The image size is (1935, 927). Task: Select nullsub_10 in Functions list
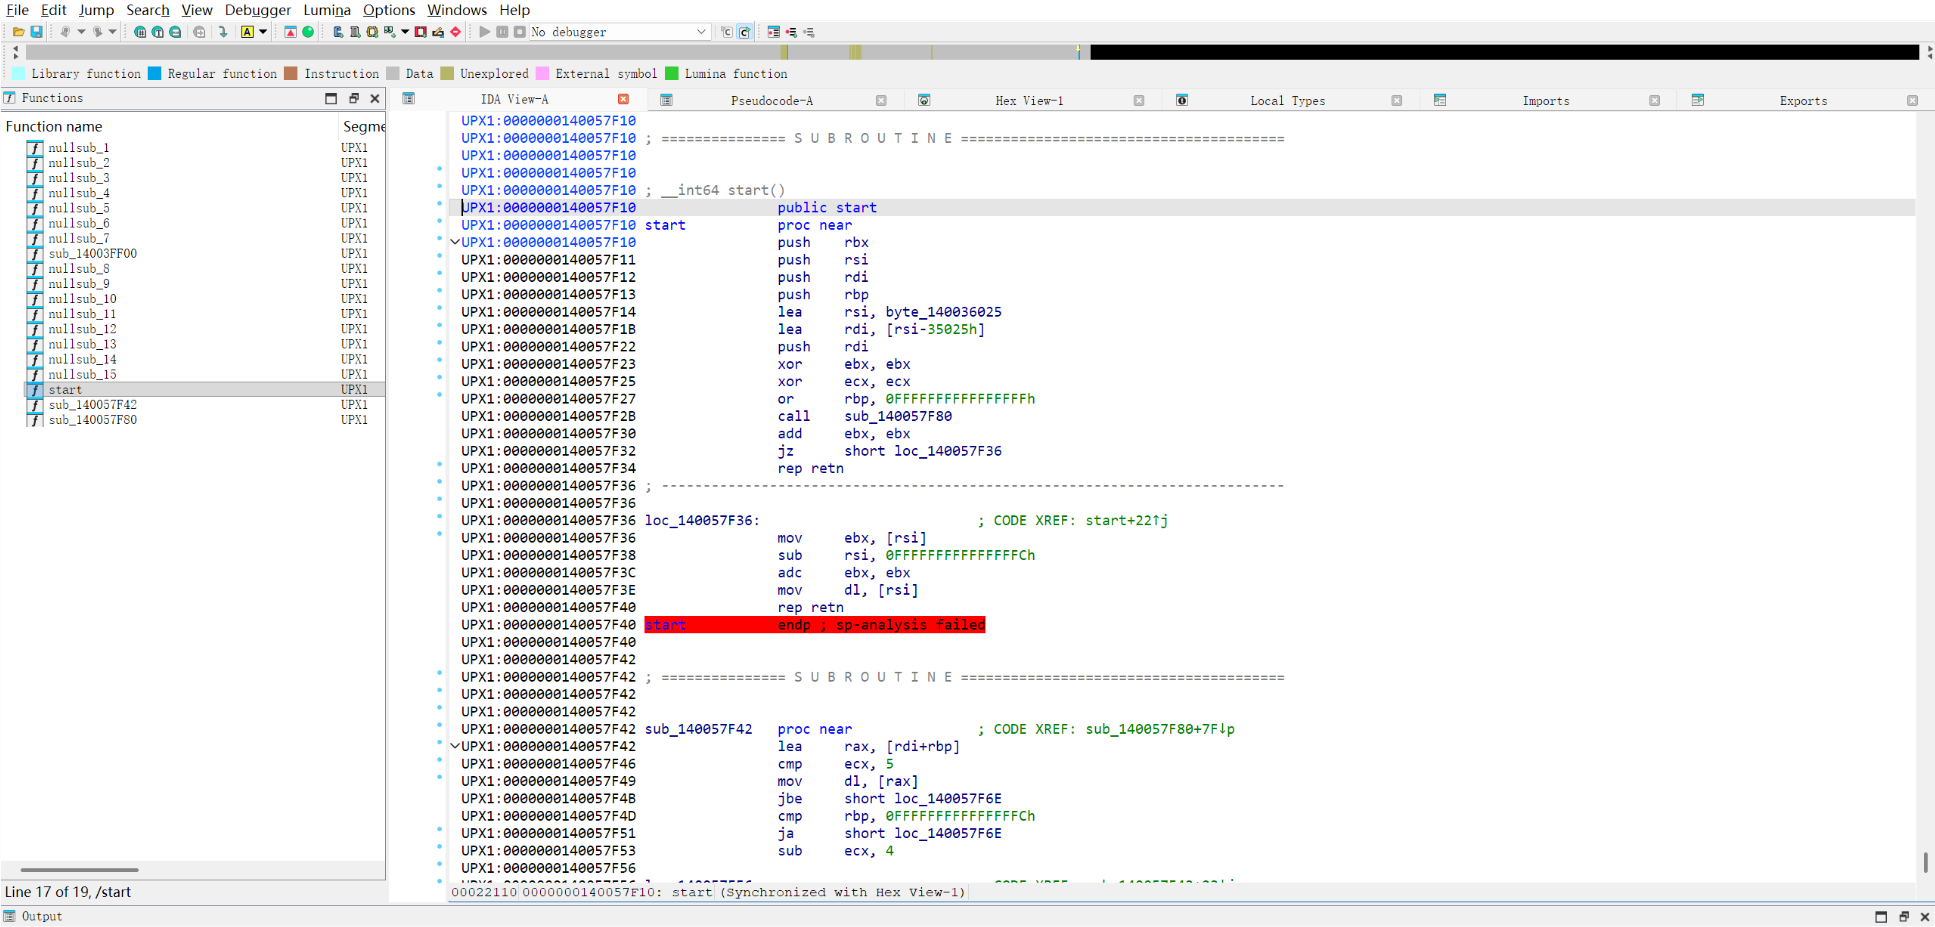pyautogui.click(x=82, y=298)
